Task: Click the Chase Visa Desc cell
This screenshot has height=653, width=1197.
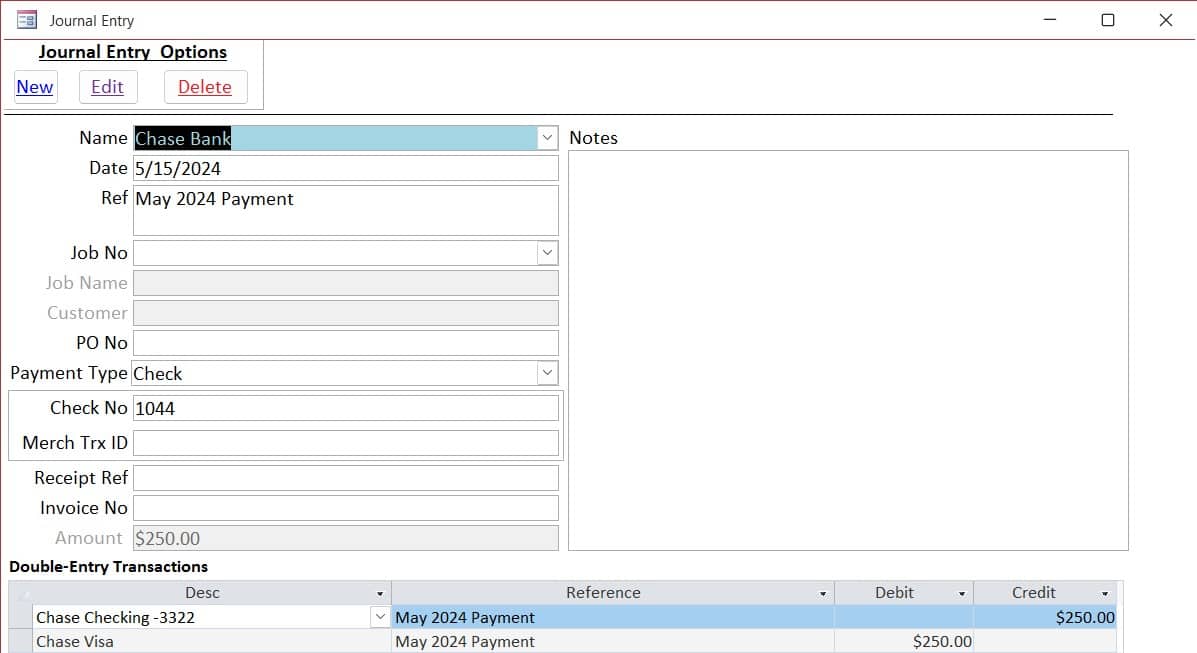Action: click(x=211, y=642)
